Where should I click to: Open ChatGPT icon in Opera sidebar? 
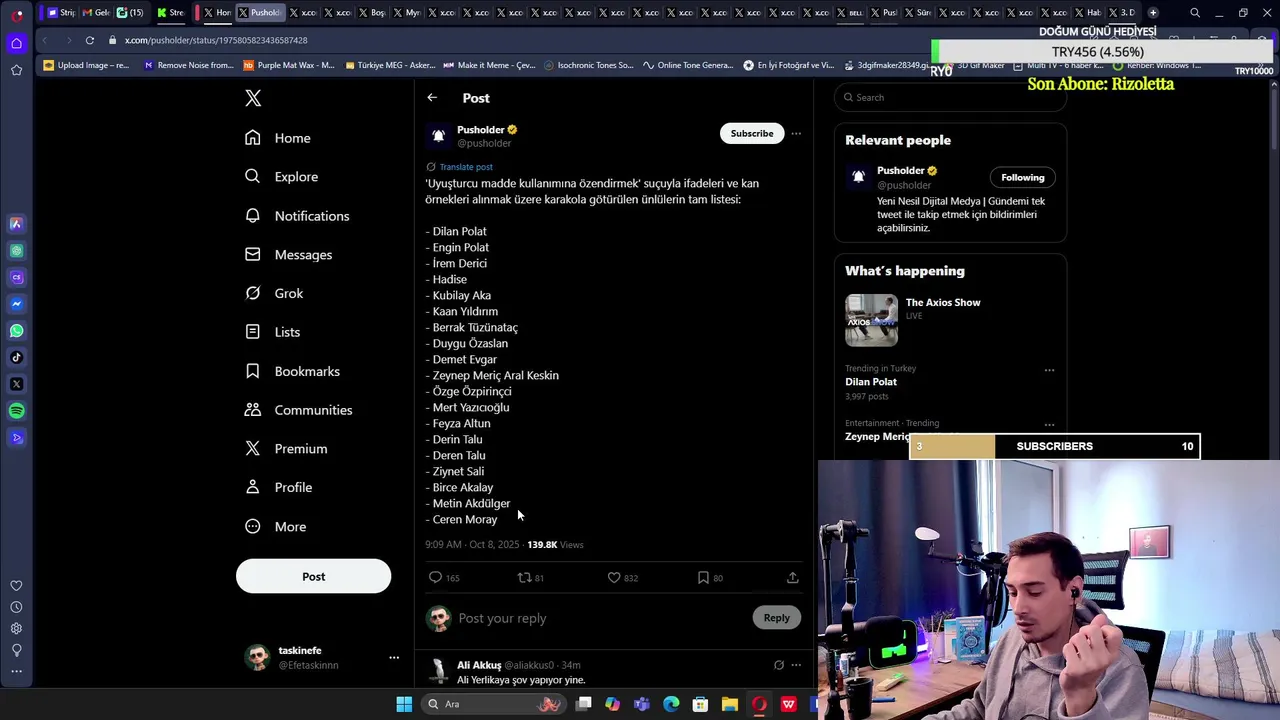click(x=16, y=251)
